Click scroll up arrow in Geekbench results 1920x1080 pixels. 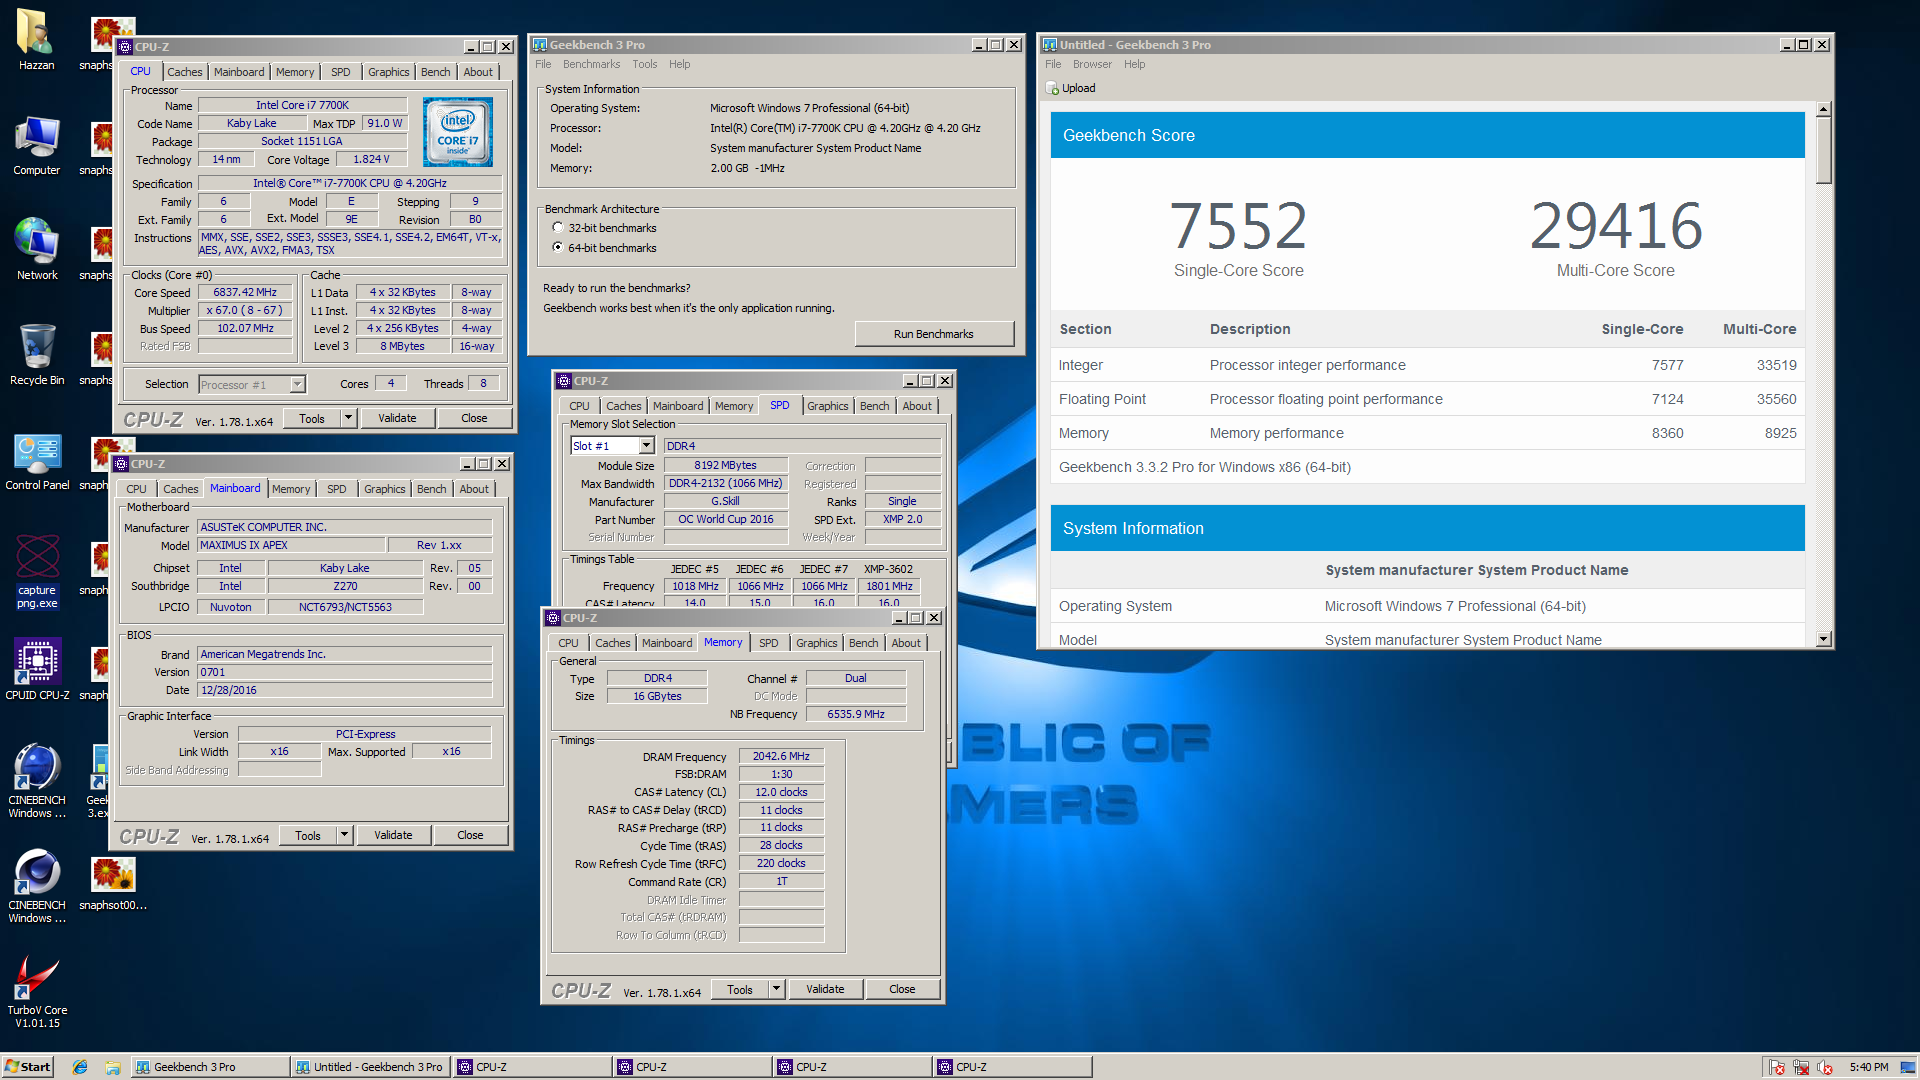[x=1823, y=109]
